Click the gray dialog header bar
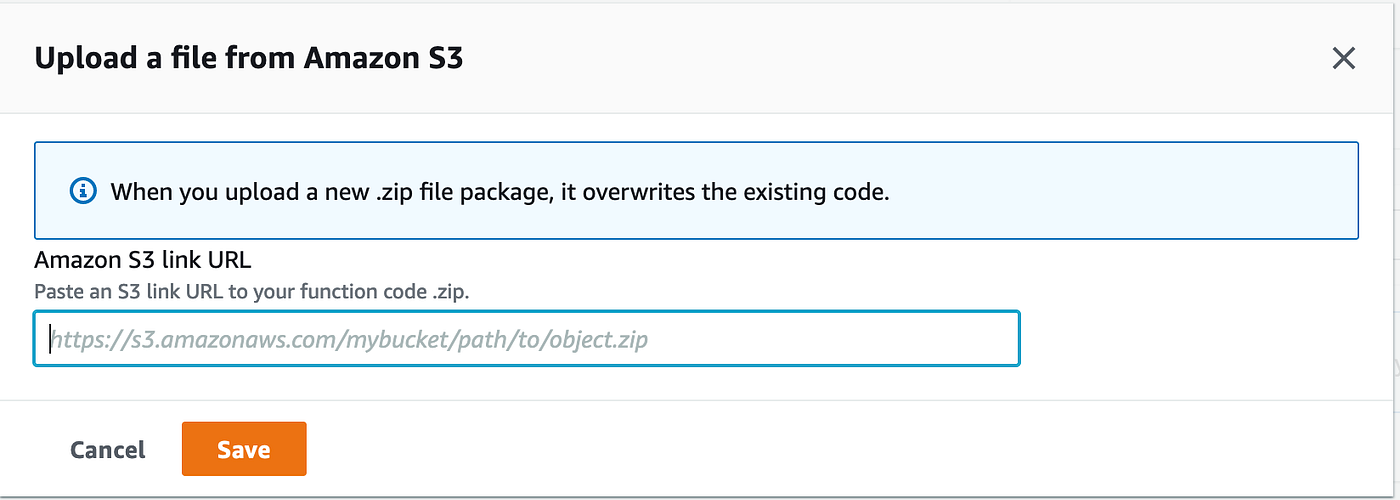The image size is (1400, 500). [850, 58]
